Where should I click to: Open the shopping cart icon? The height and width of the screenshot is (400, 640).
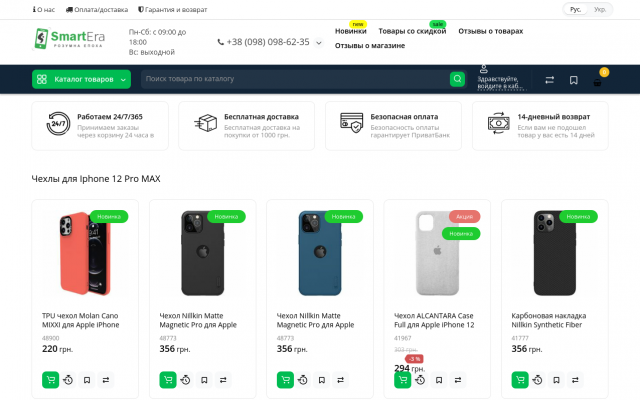(597, 82)
